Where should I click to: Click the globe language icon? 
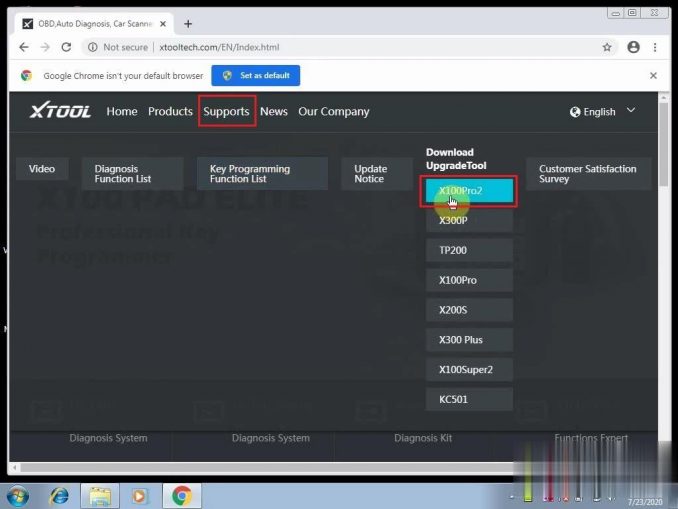[575, 112]
